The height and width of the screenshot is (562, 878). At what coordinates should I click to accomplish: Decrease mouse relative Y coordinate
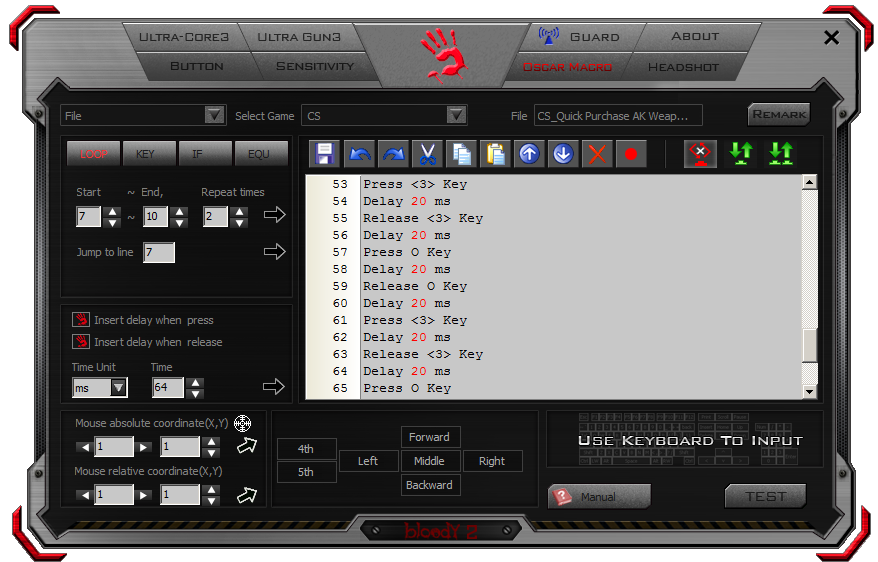[x=211, y=500]
